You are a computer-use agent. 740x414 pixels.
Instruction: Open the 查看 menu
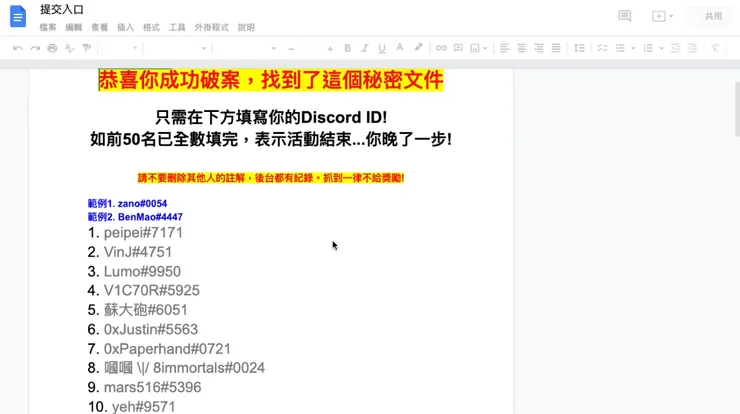tap(100, 27)
